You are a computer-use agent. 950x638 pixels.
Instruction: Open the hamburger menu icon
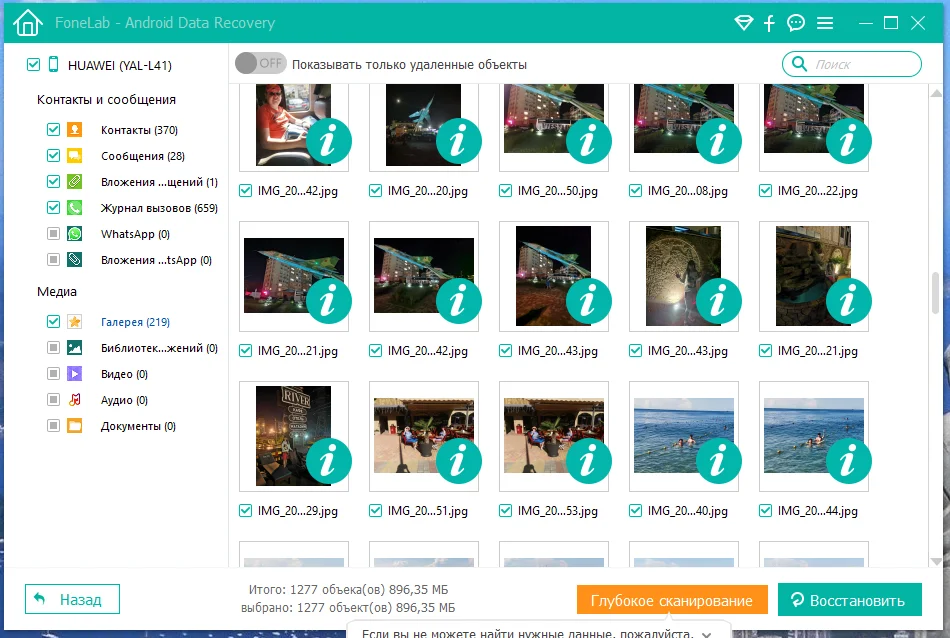pyautogui.click(x=825, y=23)
